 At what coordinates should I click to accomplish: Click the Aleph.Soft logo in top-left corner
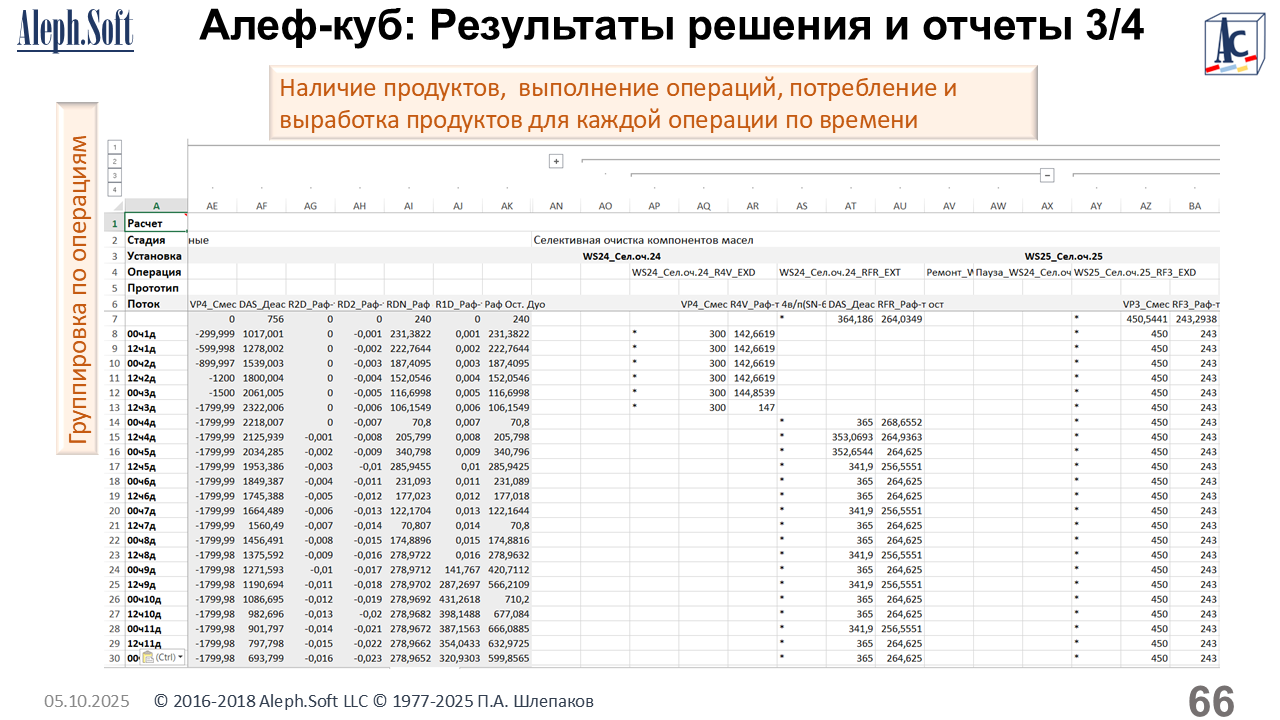click(75, 30)
